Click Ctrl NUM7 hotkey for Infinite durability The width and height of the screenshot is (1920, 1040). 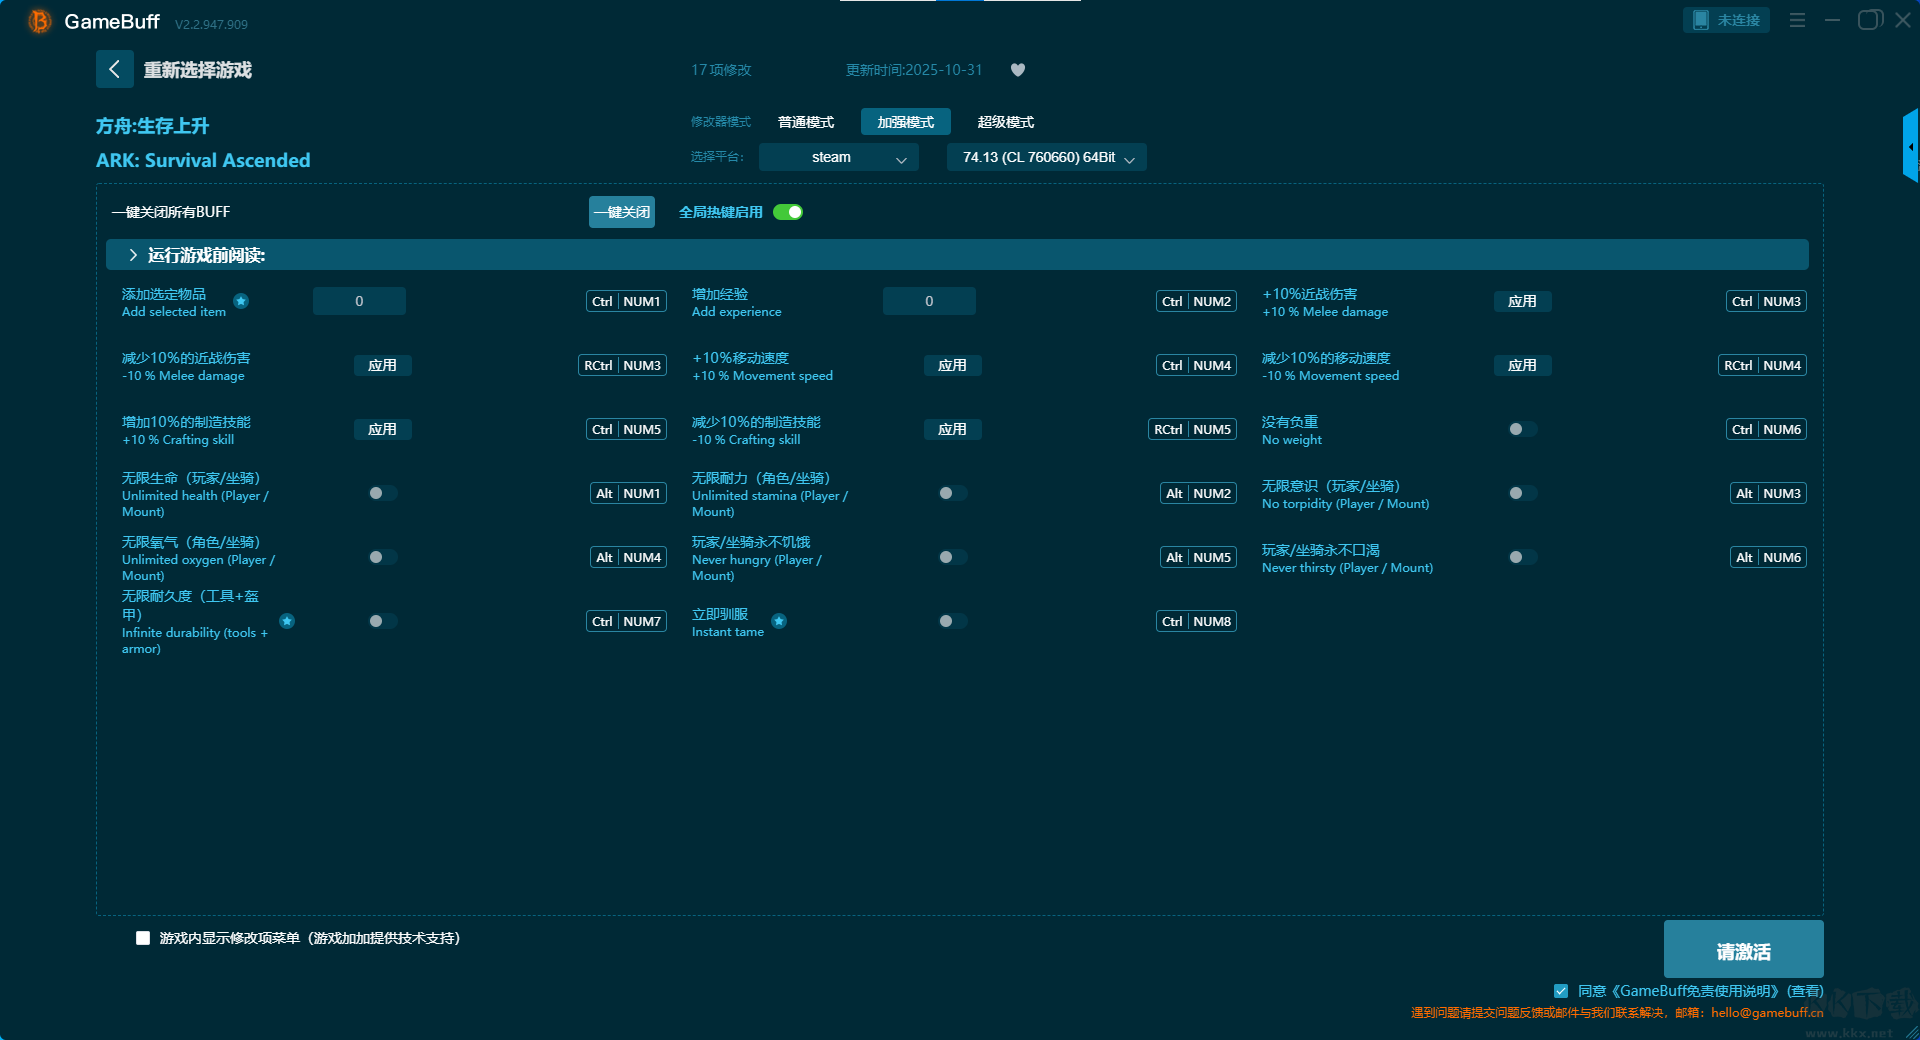click(x=627, y=621)
